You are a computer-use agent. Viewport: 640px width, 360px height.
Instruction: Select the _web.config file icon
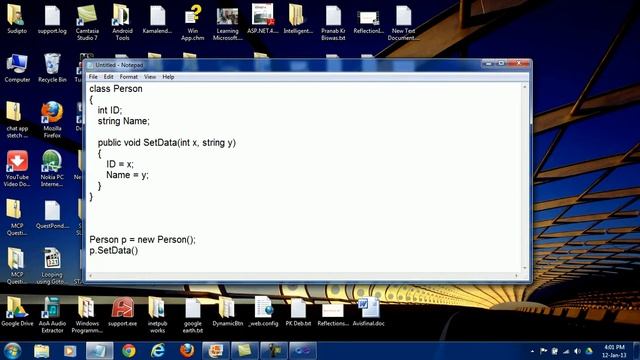[263, 311]
